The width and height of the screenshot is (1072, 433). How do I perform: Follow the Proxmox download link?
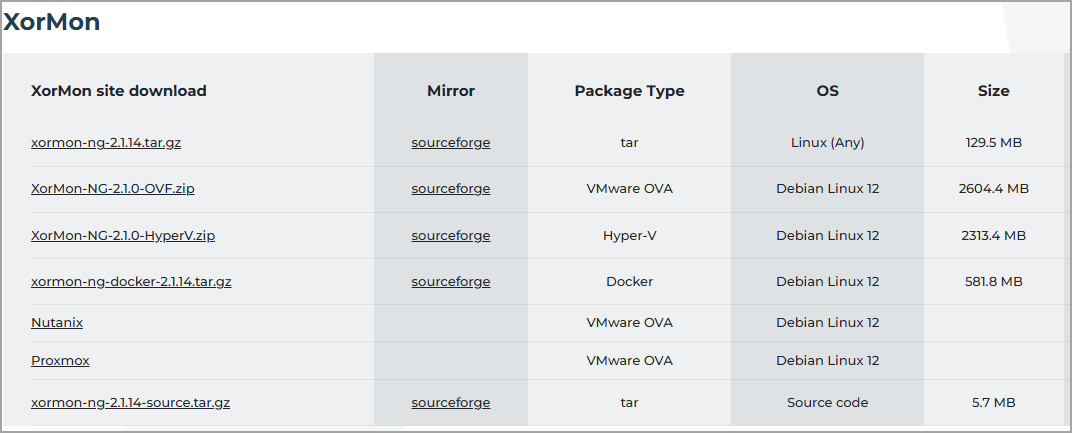click(x=60, y=360)
